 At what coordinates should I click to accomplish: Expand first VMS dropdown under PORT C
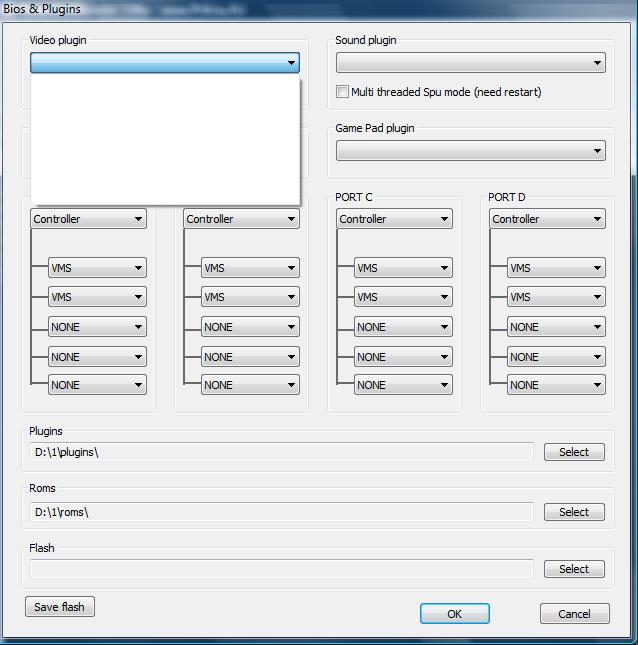[x=403, y=268]
